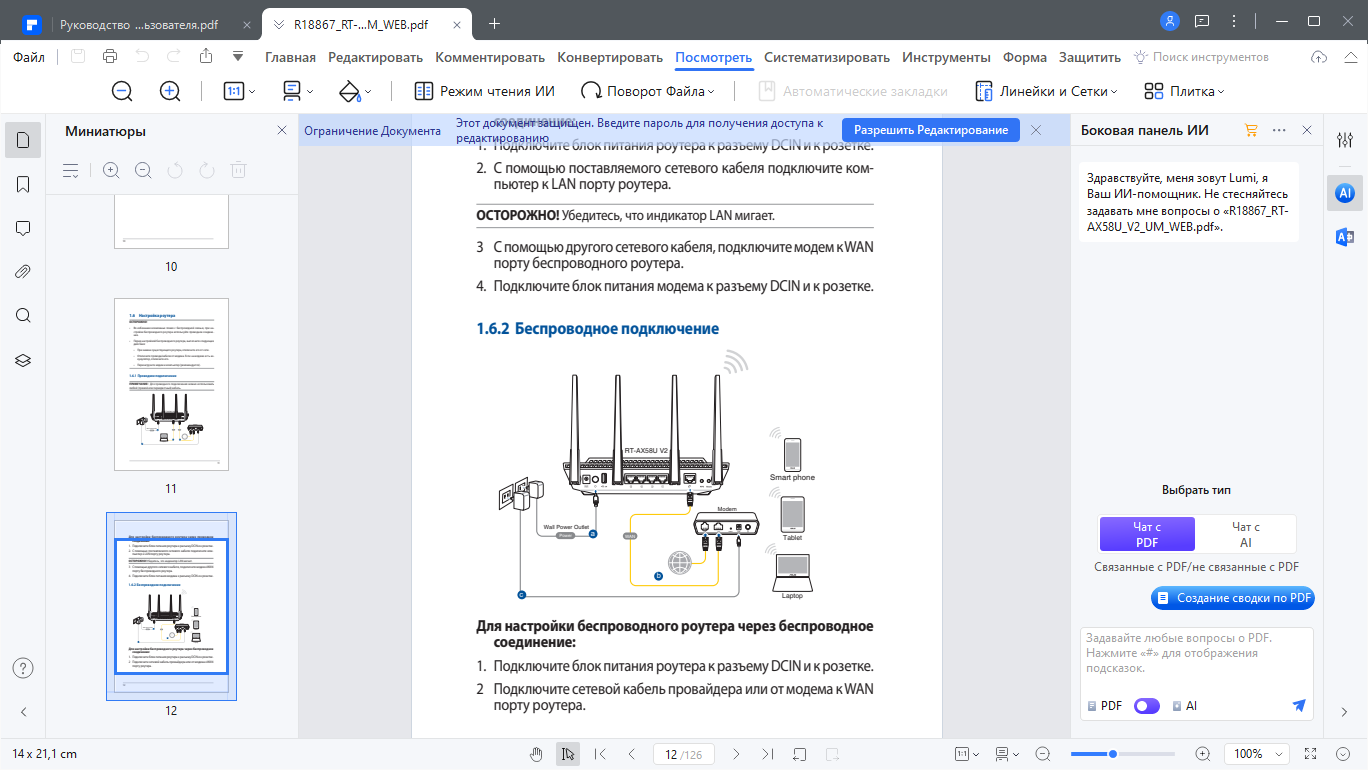Zoom out using the ribbon minus magnifier
The image size is (1368, 770).
[x=122, y=91]
